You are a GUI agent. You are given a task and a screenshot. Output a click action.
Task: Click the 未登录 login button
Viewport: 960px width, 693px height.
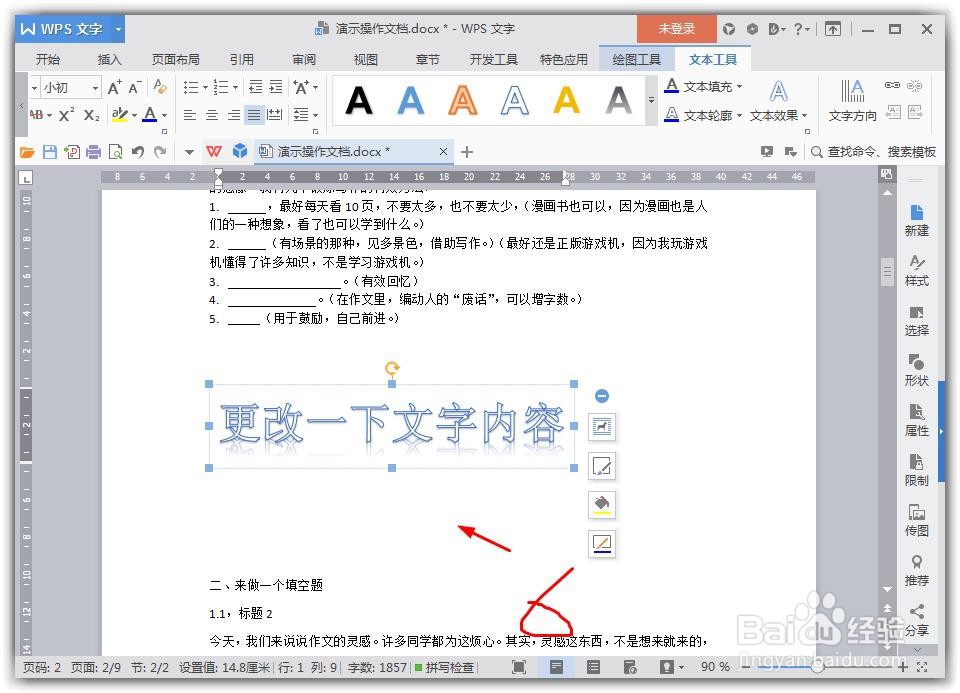click(x=676, y=29)
